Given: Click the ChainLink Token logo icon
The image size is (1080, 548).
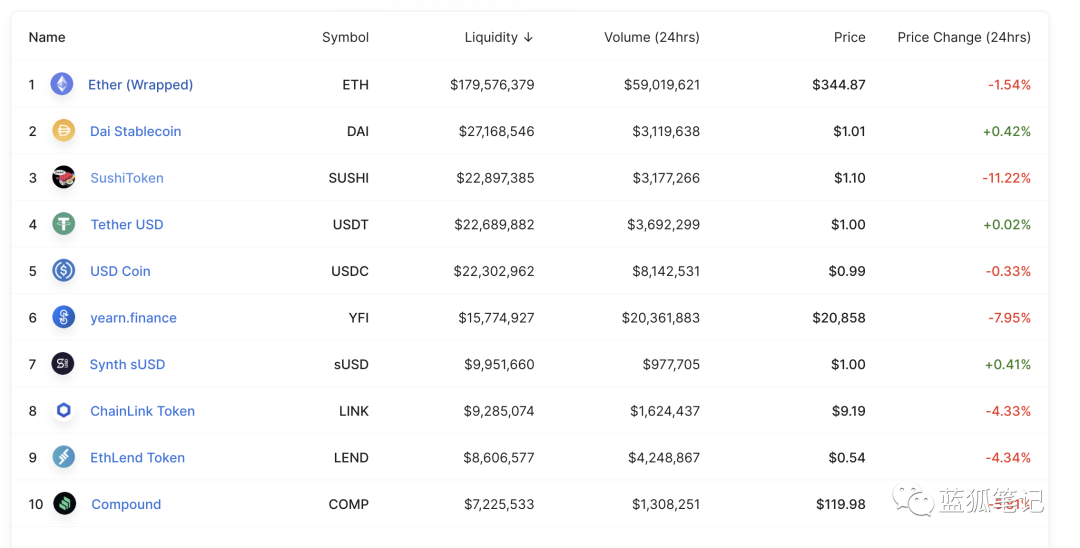Looking at the screenshot, I should tap(63, 410).
